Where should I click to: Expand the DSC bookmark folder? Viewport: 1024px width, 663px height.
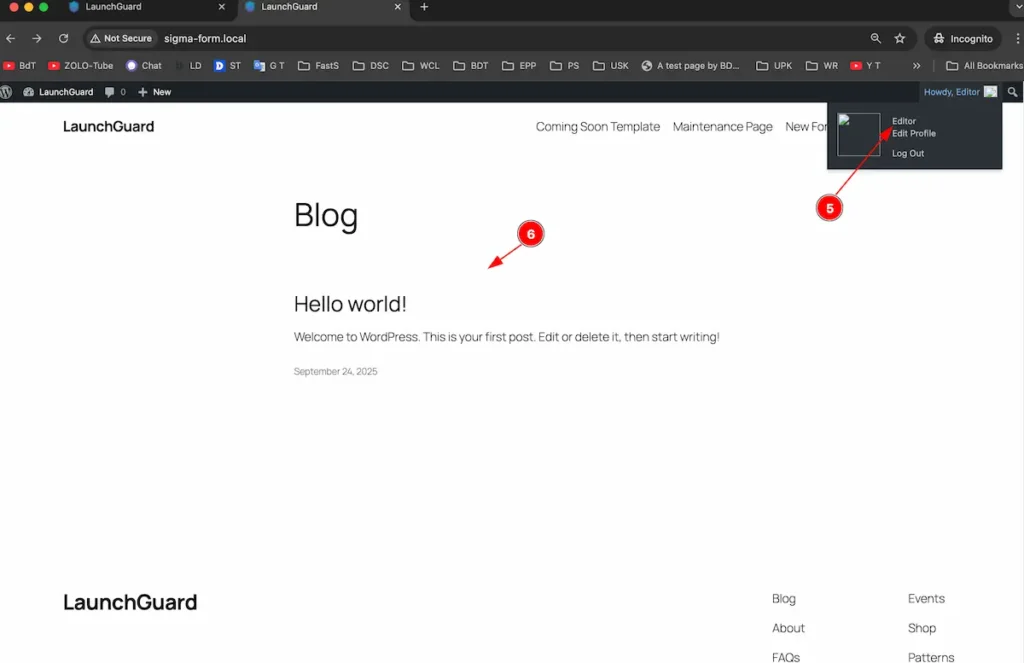(x=371, y=65)
